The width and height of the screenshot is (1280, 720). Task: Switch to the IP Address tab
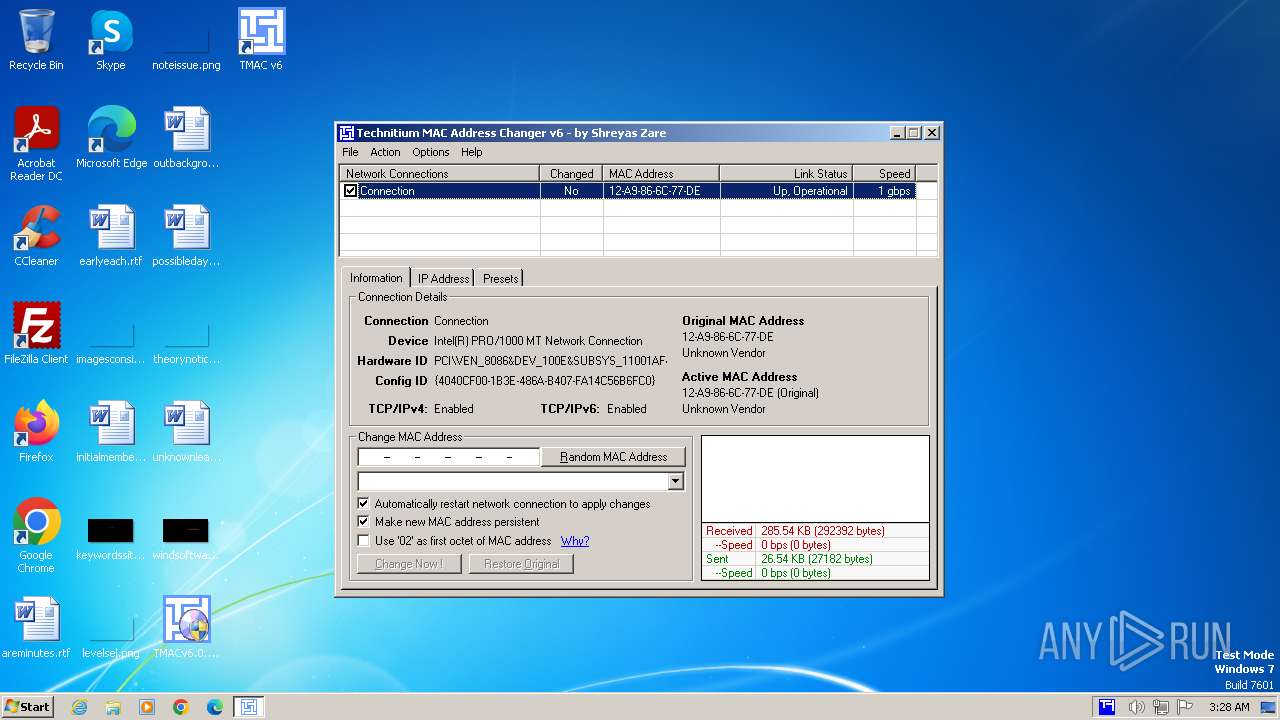point(443,279)
